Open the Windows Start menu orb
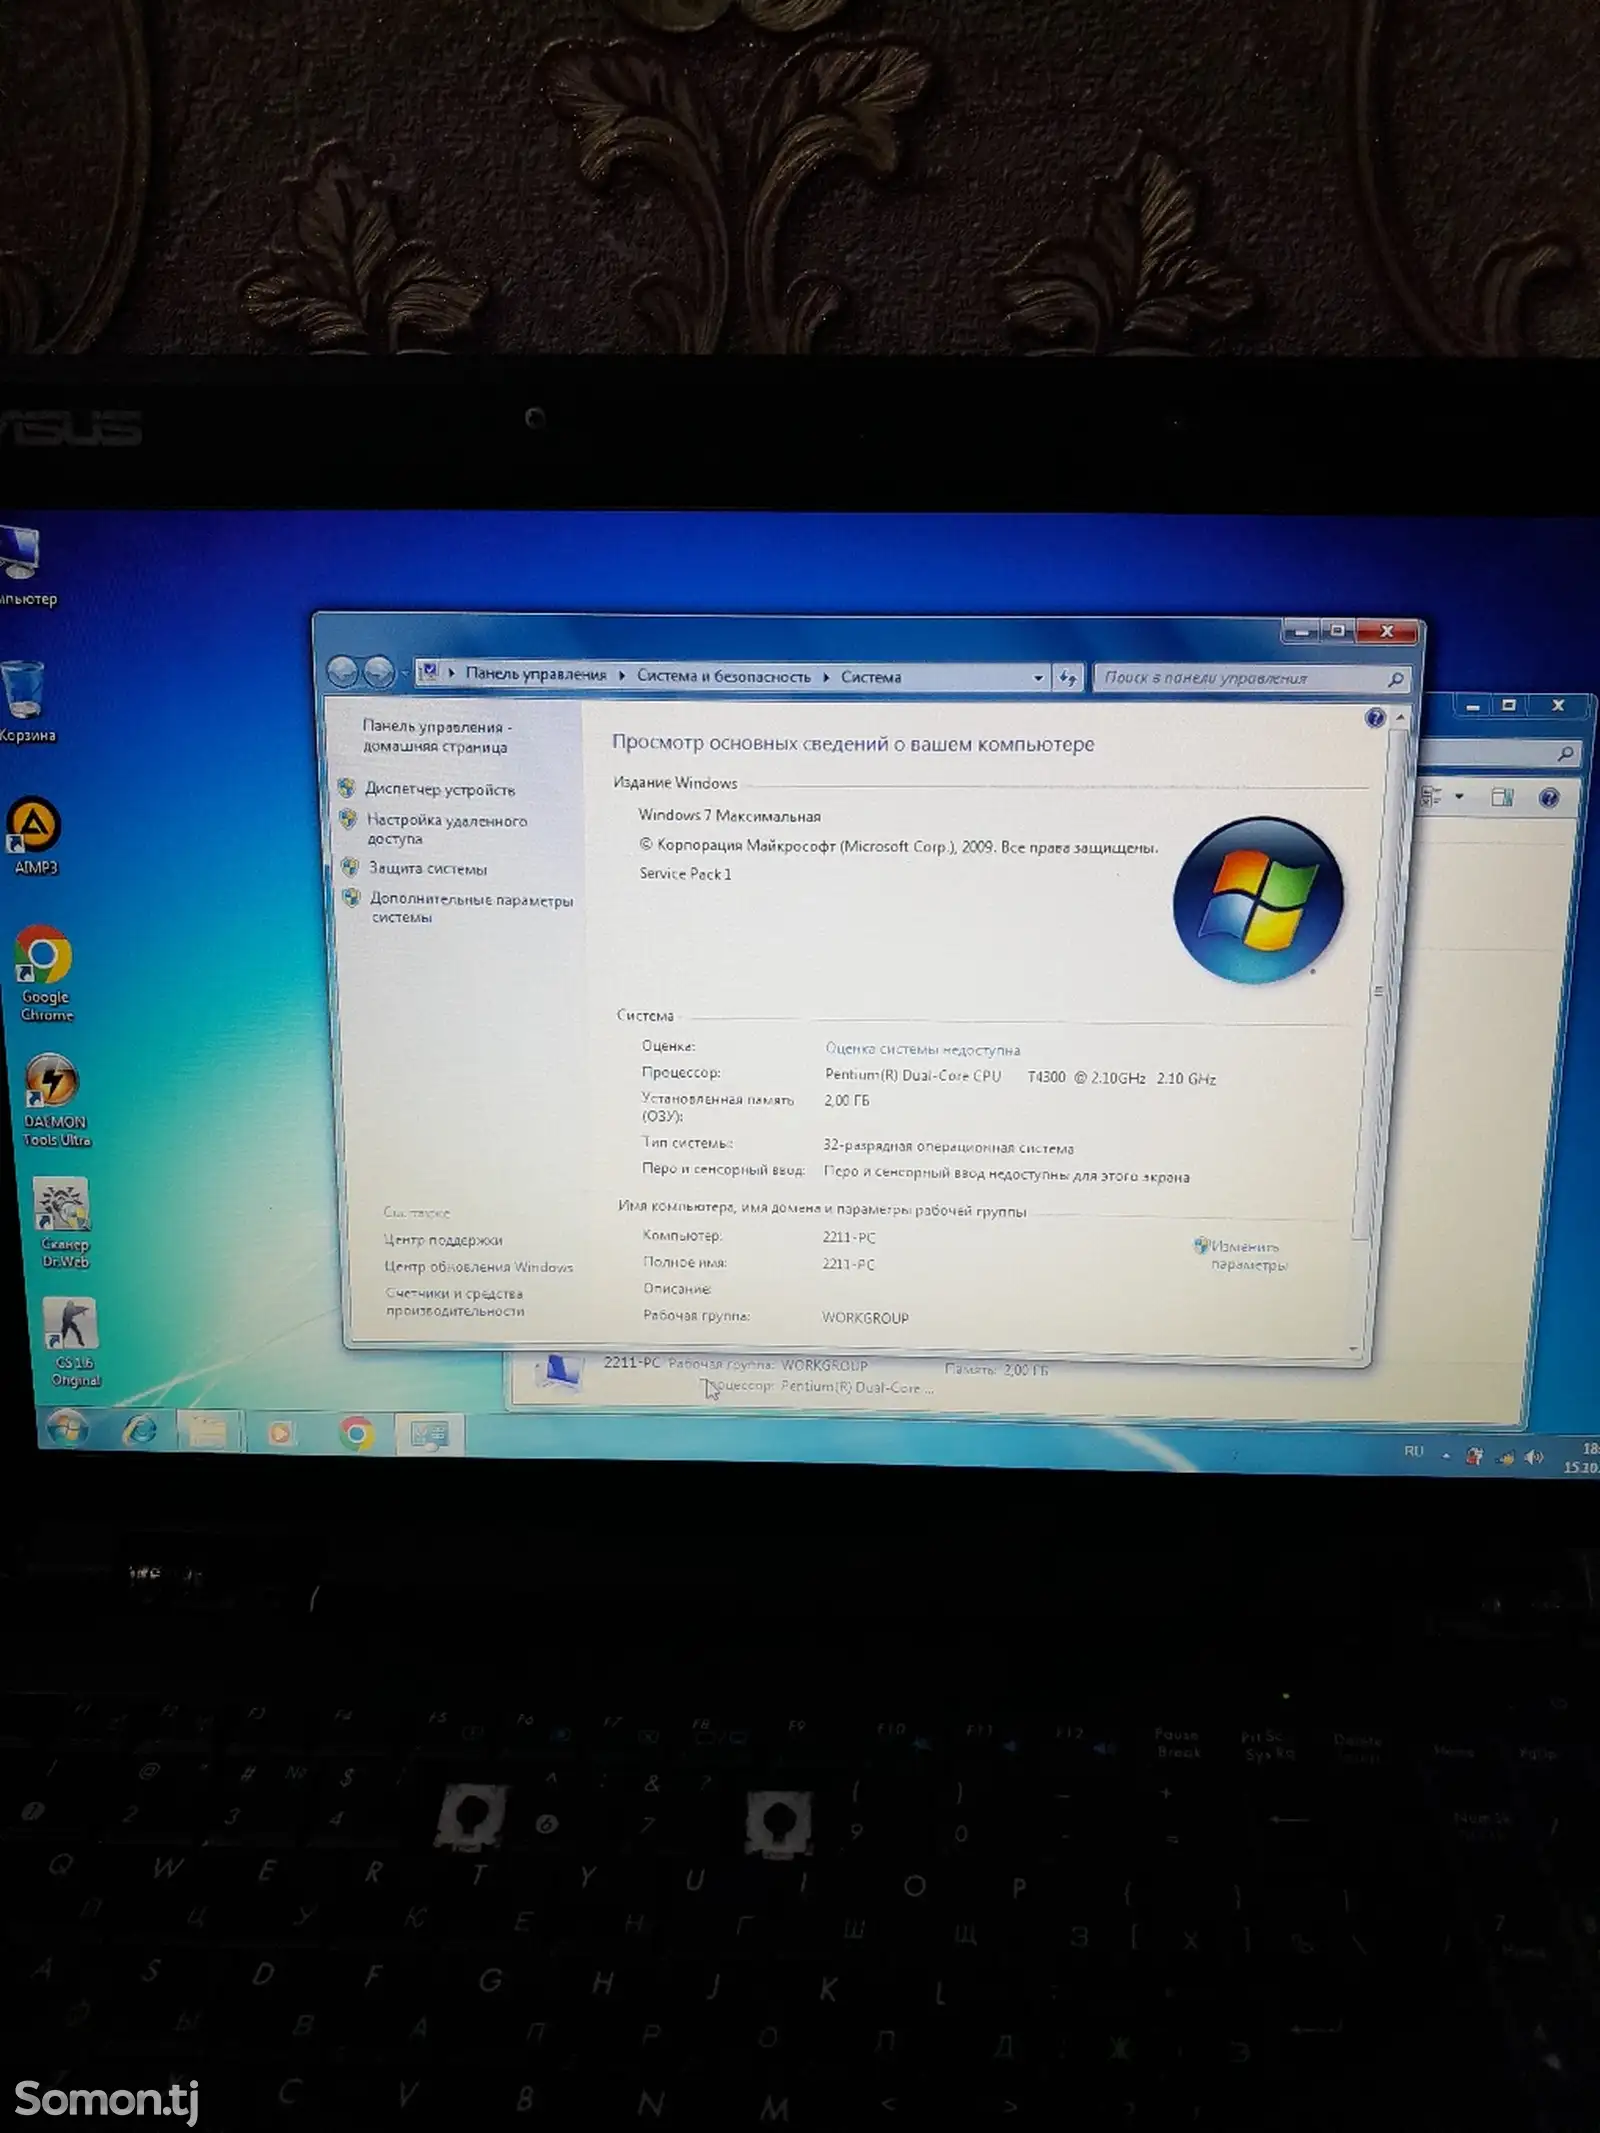Image resolution: width=1600 pixels, height=2133 pixels. pos(66,1430)
